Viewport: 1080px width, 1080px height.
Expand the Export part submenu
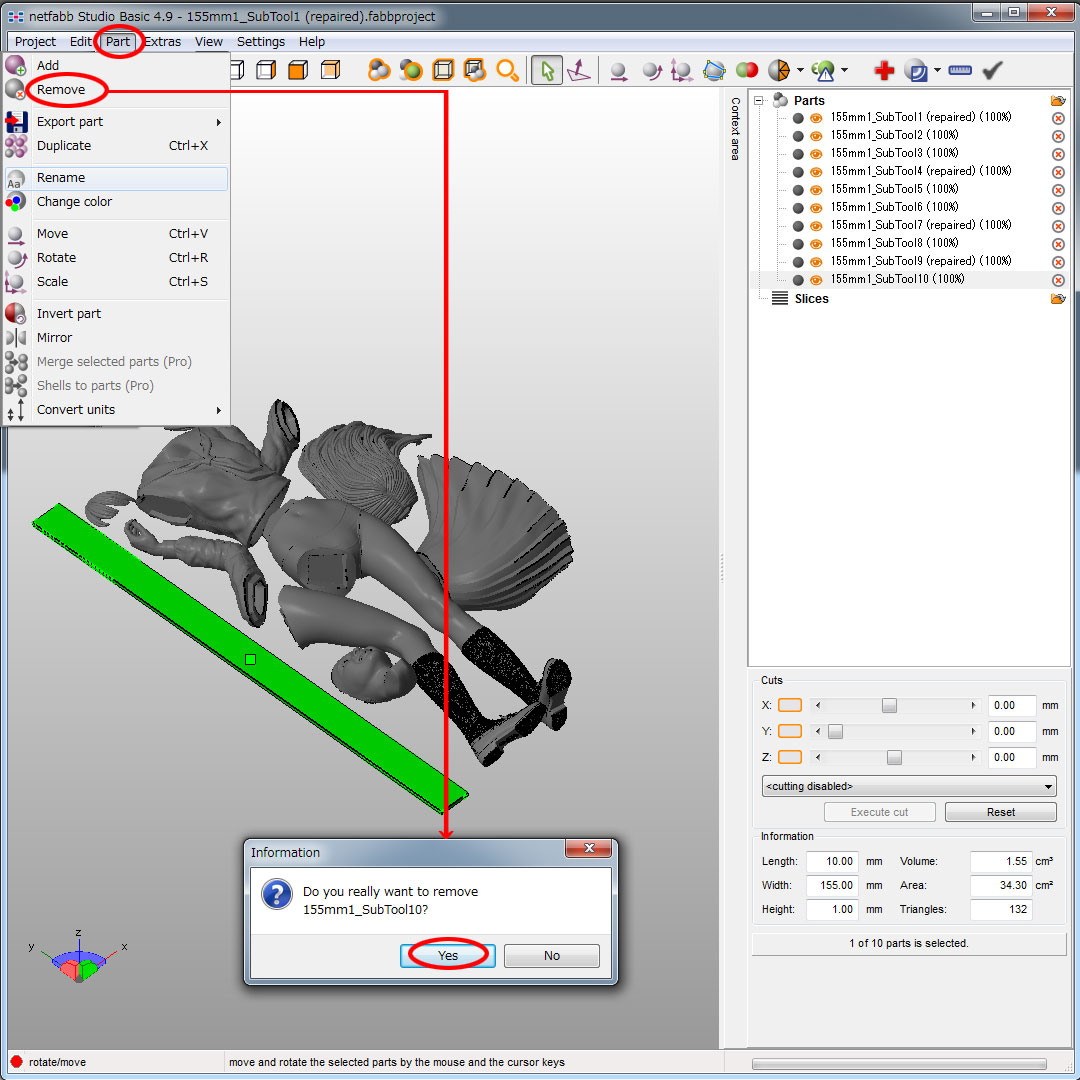point(116,122)
